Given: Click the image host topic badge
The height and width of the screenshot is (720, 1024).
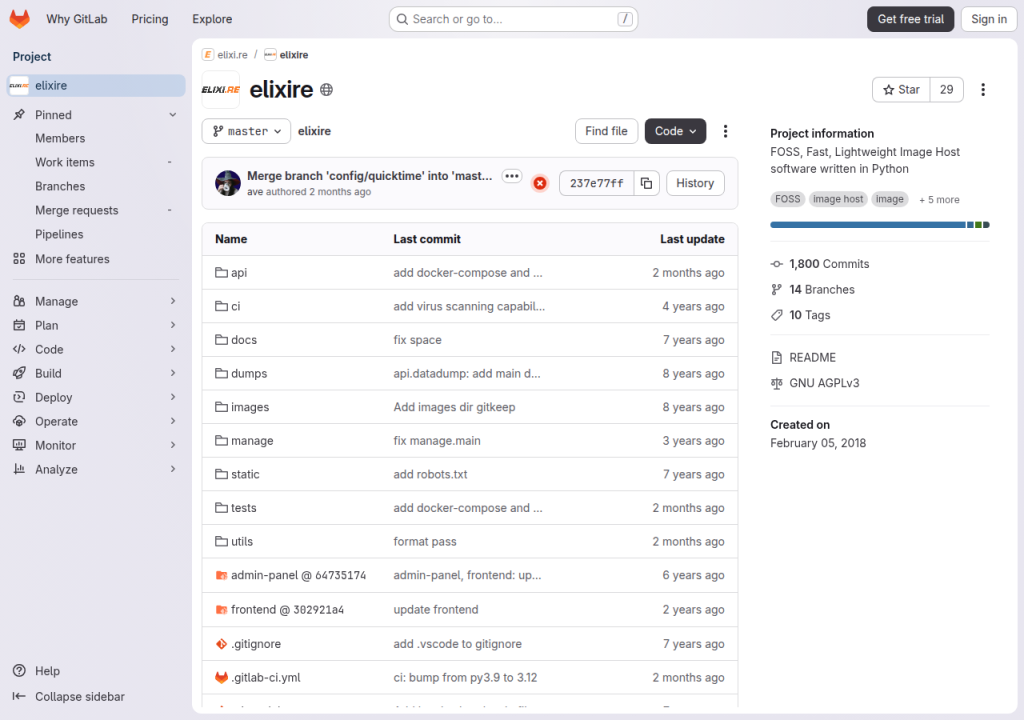Looking at the screenshot, I should 838,199.
